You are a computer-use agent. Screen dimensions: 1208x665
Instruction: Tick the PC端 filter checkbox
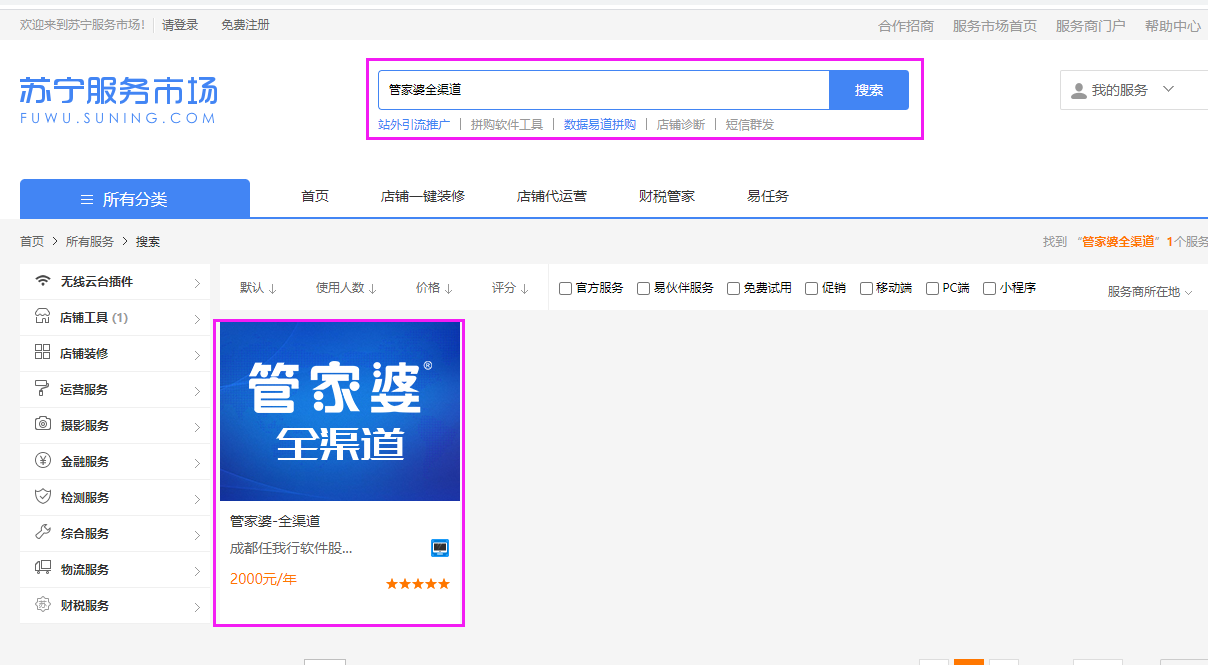point(932,288)
